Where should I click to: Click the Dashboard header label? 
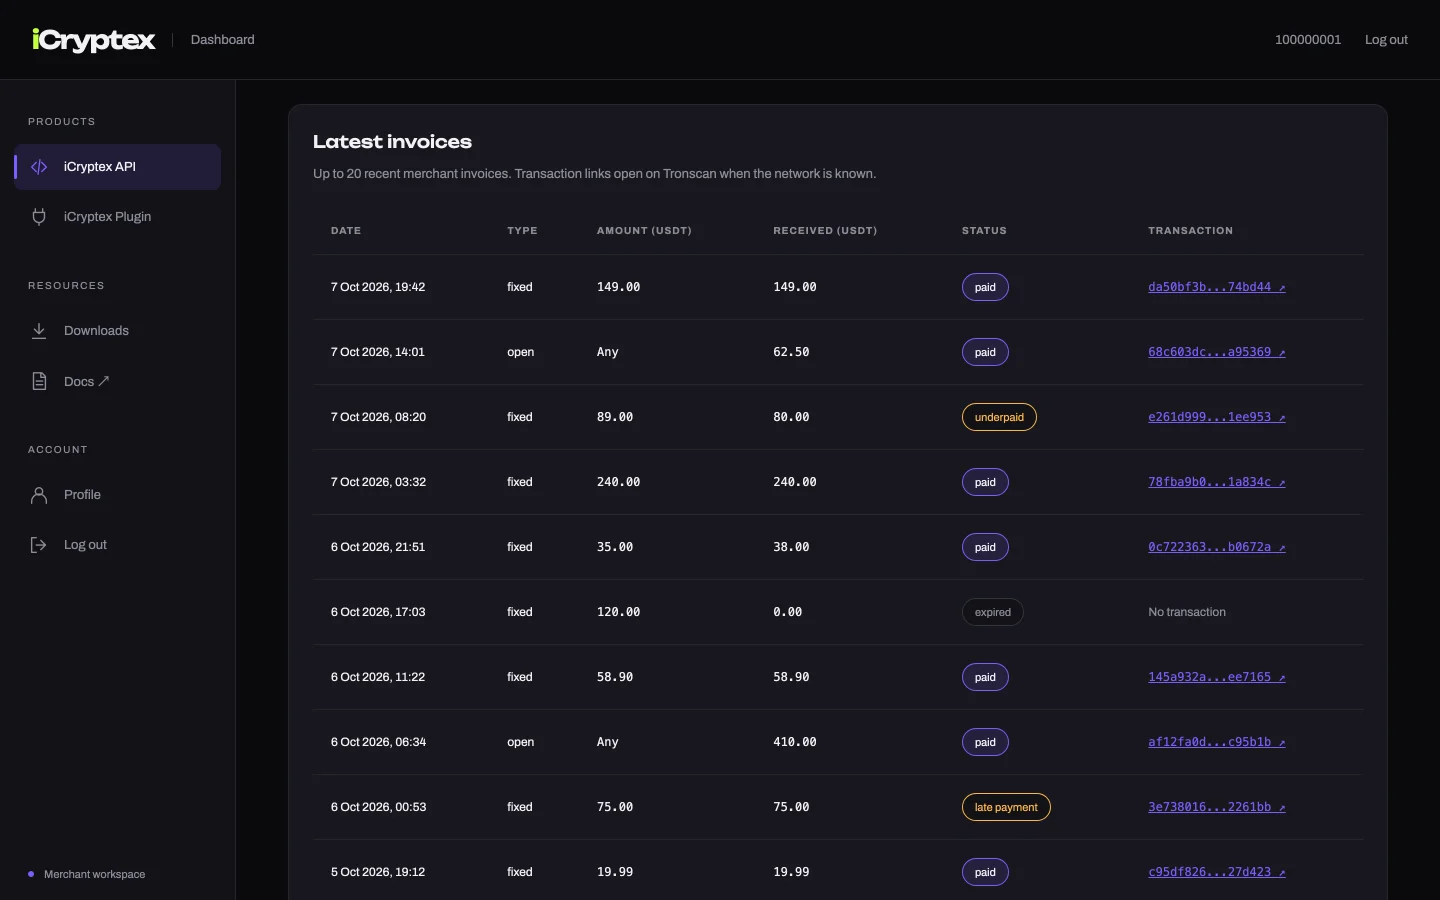tap(222, 40)
